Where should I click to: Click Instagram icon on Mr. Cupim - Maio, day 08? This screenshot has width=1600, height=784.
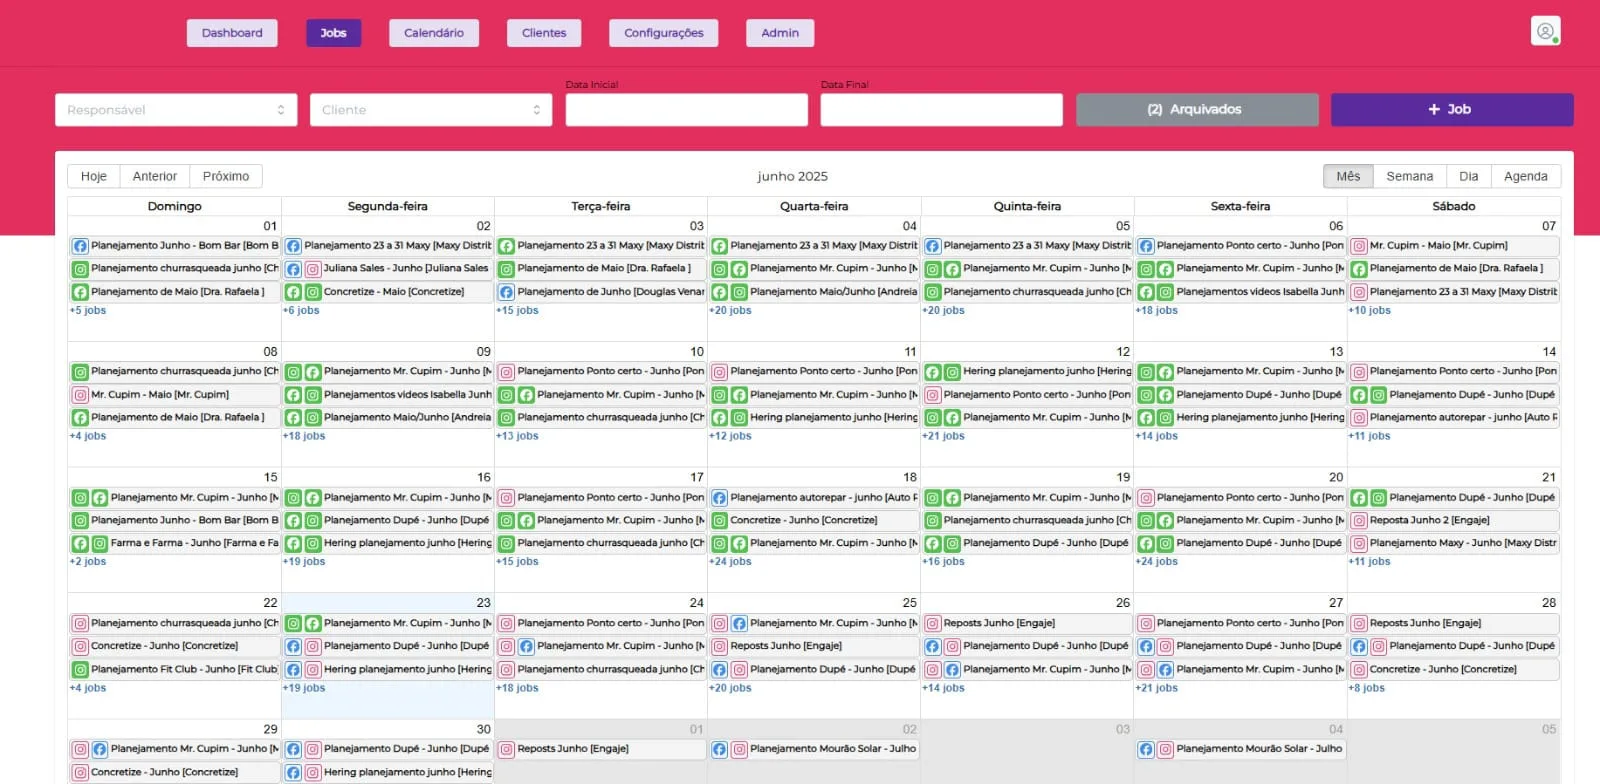80,395
